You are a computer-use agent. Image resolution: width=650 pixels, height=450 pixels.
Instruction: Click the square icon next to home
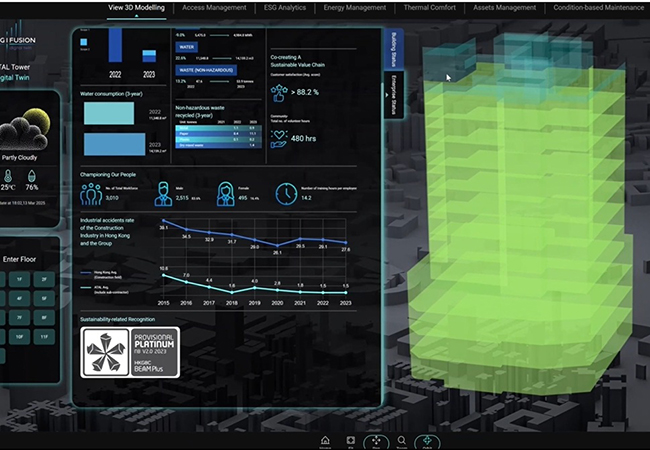tap(350, 440)
